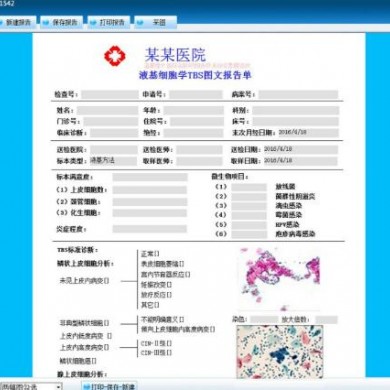The width and height of the screenshot is (390, 390).
Task: Click the 末次月经日期 date field
Action: [308, 133]
